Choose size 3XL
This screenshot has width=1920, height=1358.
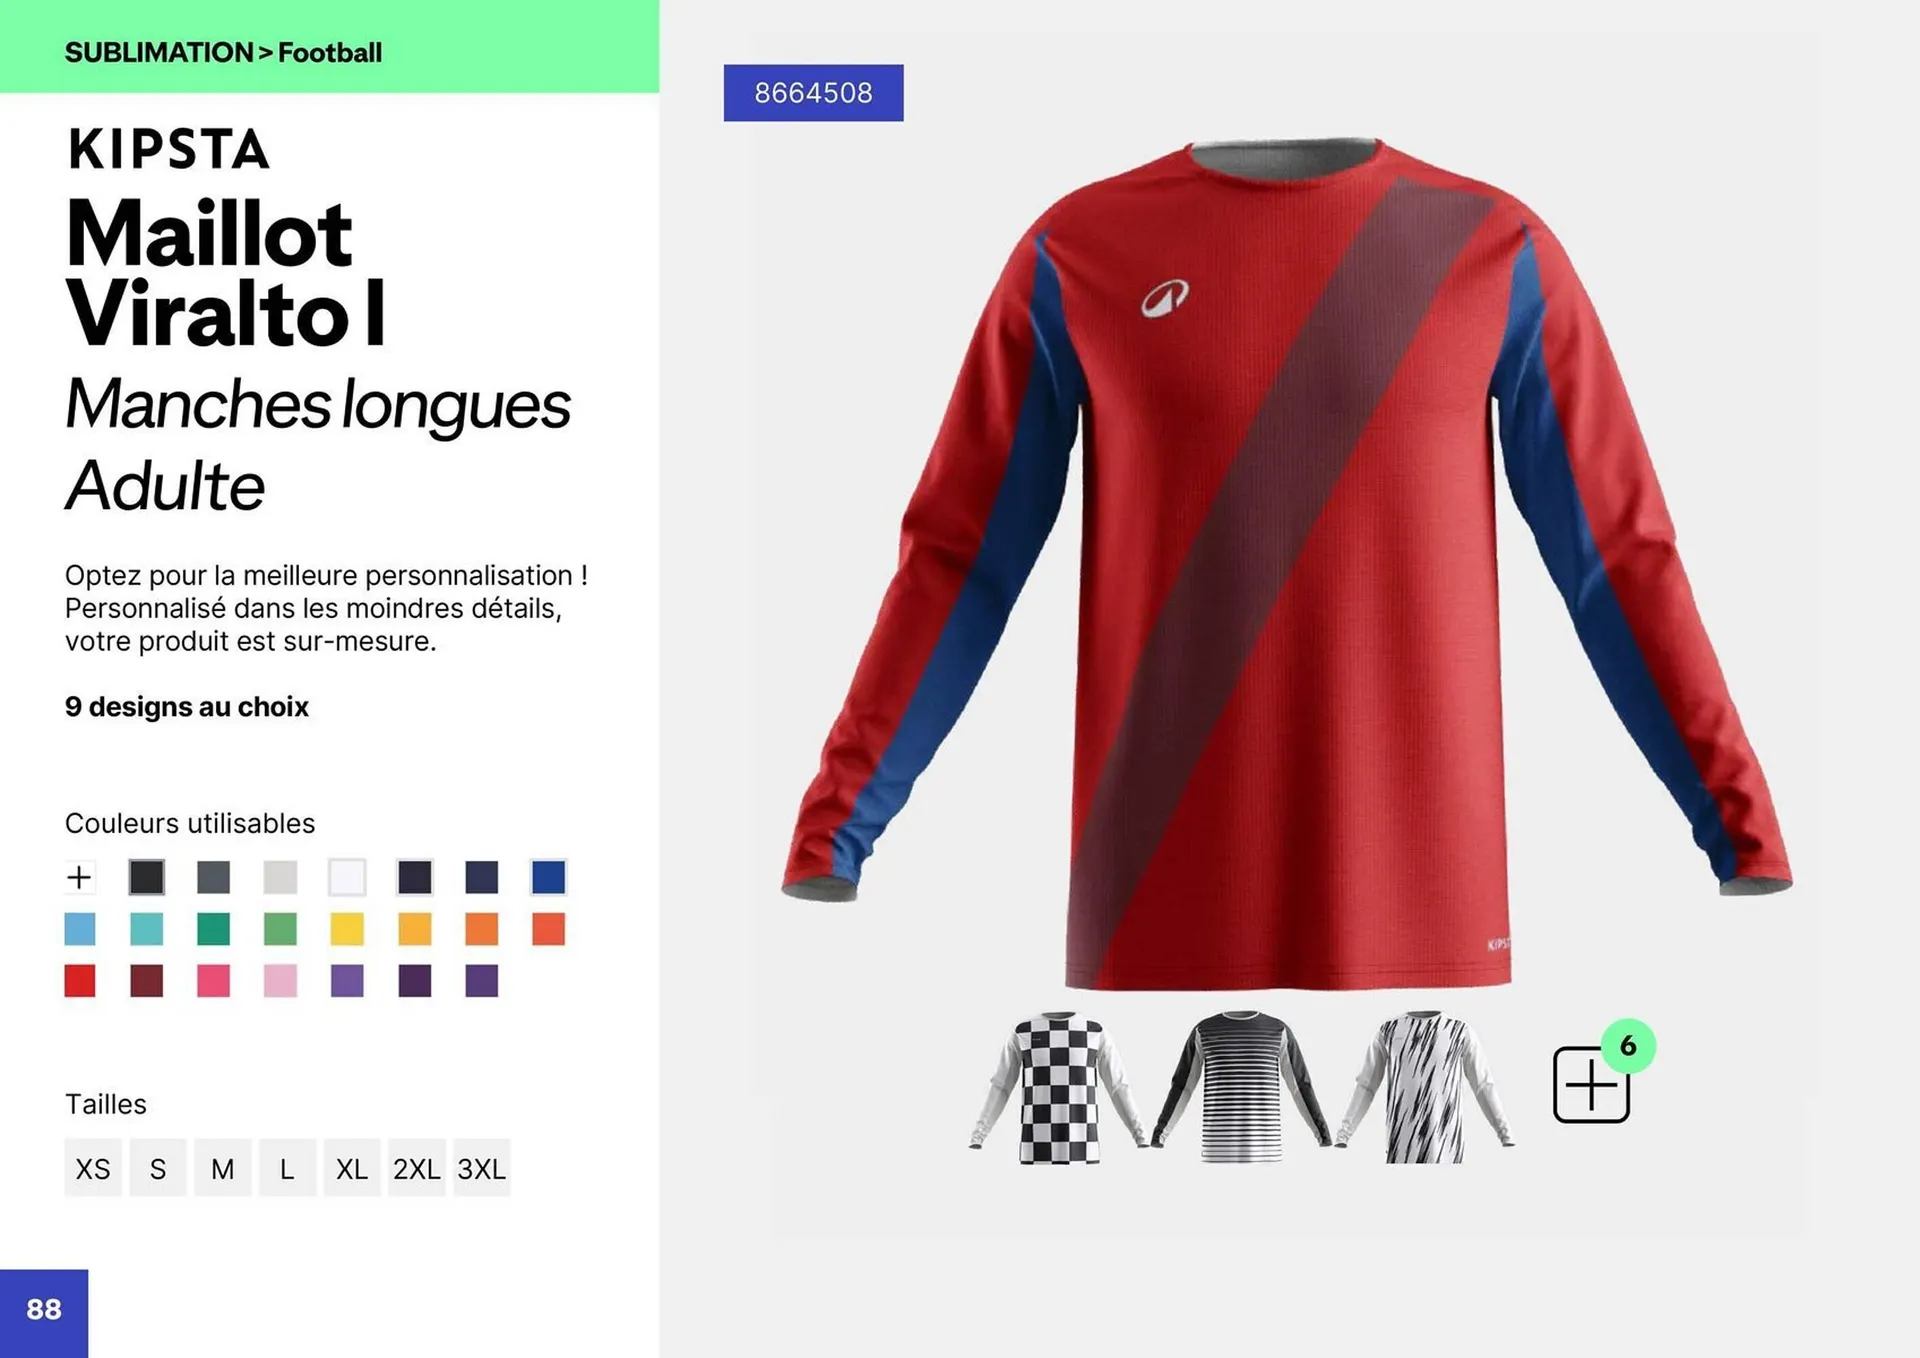click(481, 1168)
